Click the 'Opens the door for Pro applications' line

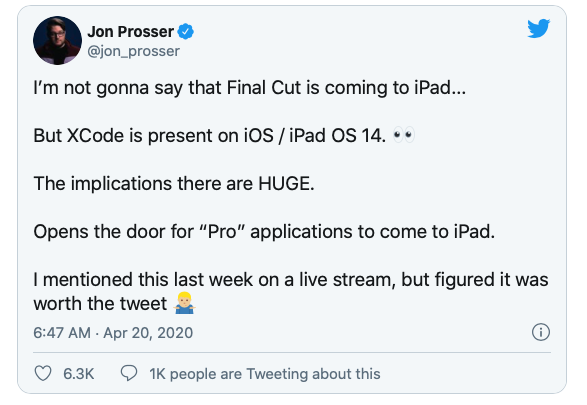pyautogui.click(x=264, y=232)
